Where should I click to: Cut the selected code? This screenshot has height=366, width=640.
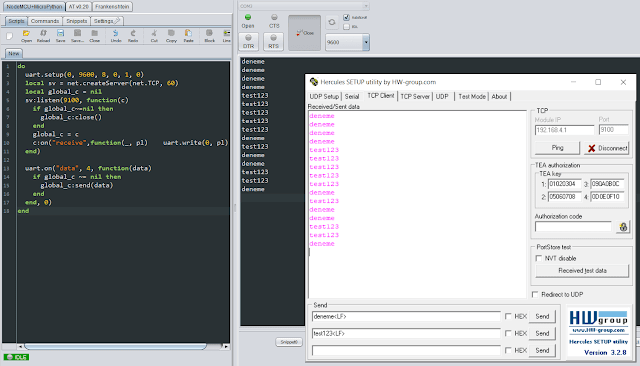click(x=154, y=36)
